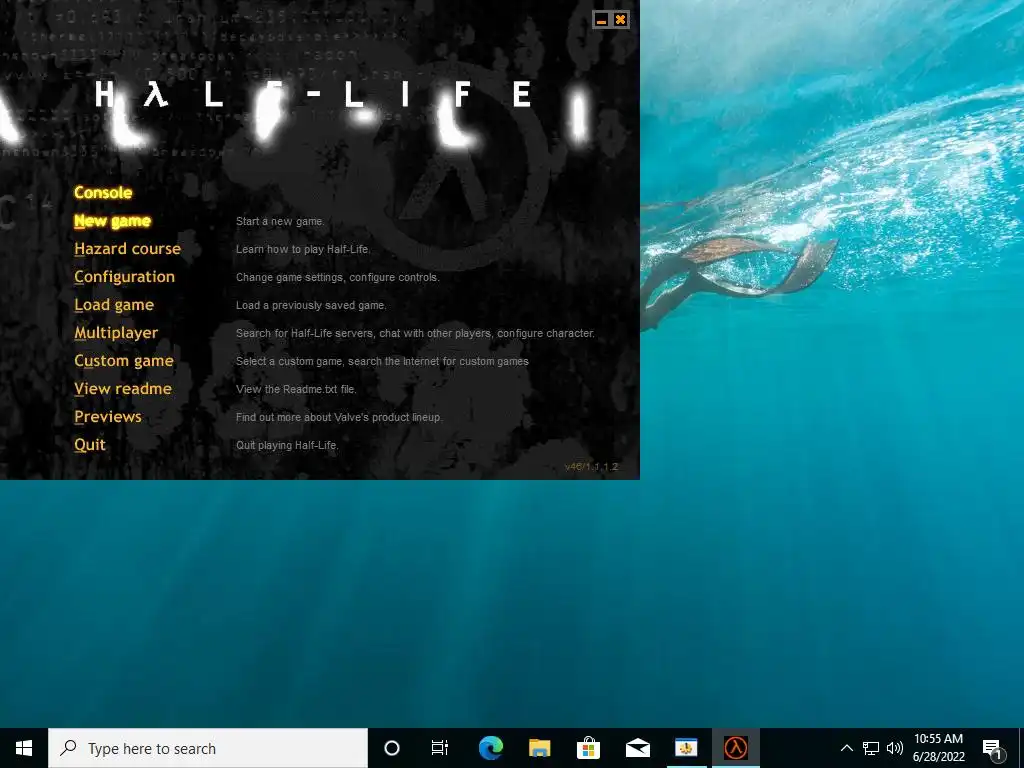This screenshot has width=1024, height=768.
Task: Click the app icon left of the Half-Life taskbar icon
Action: coord(686,748)
